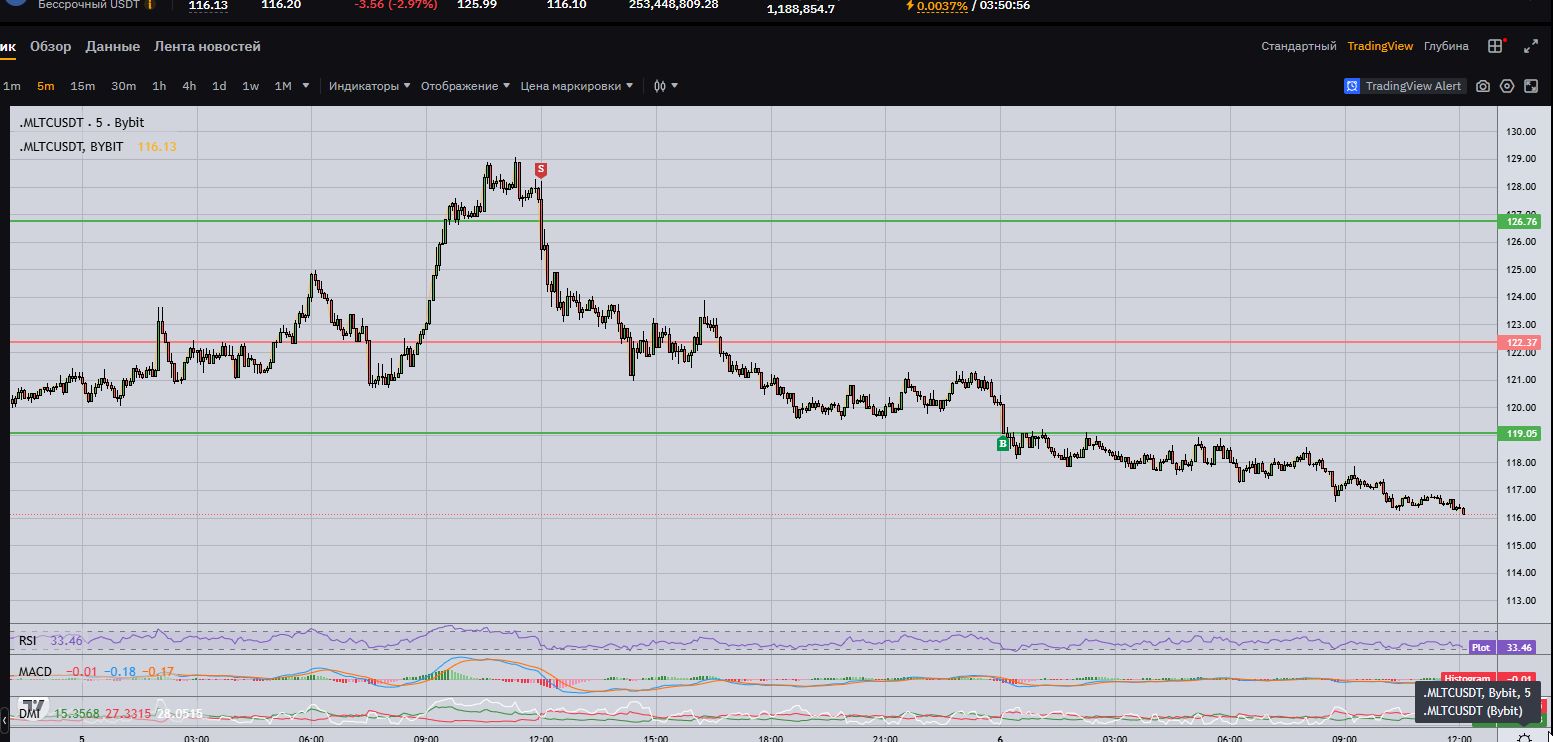Click the info icon beside Бессрочный USDT

coord(150,5)
